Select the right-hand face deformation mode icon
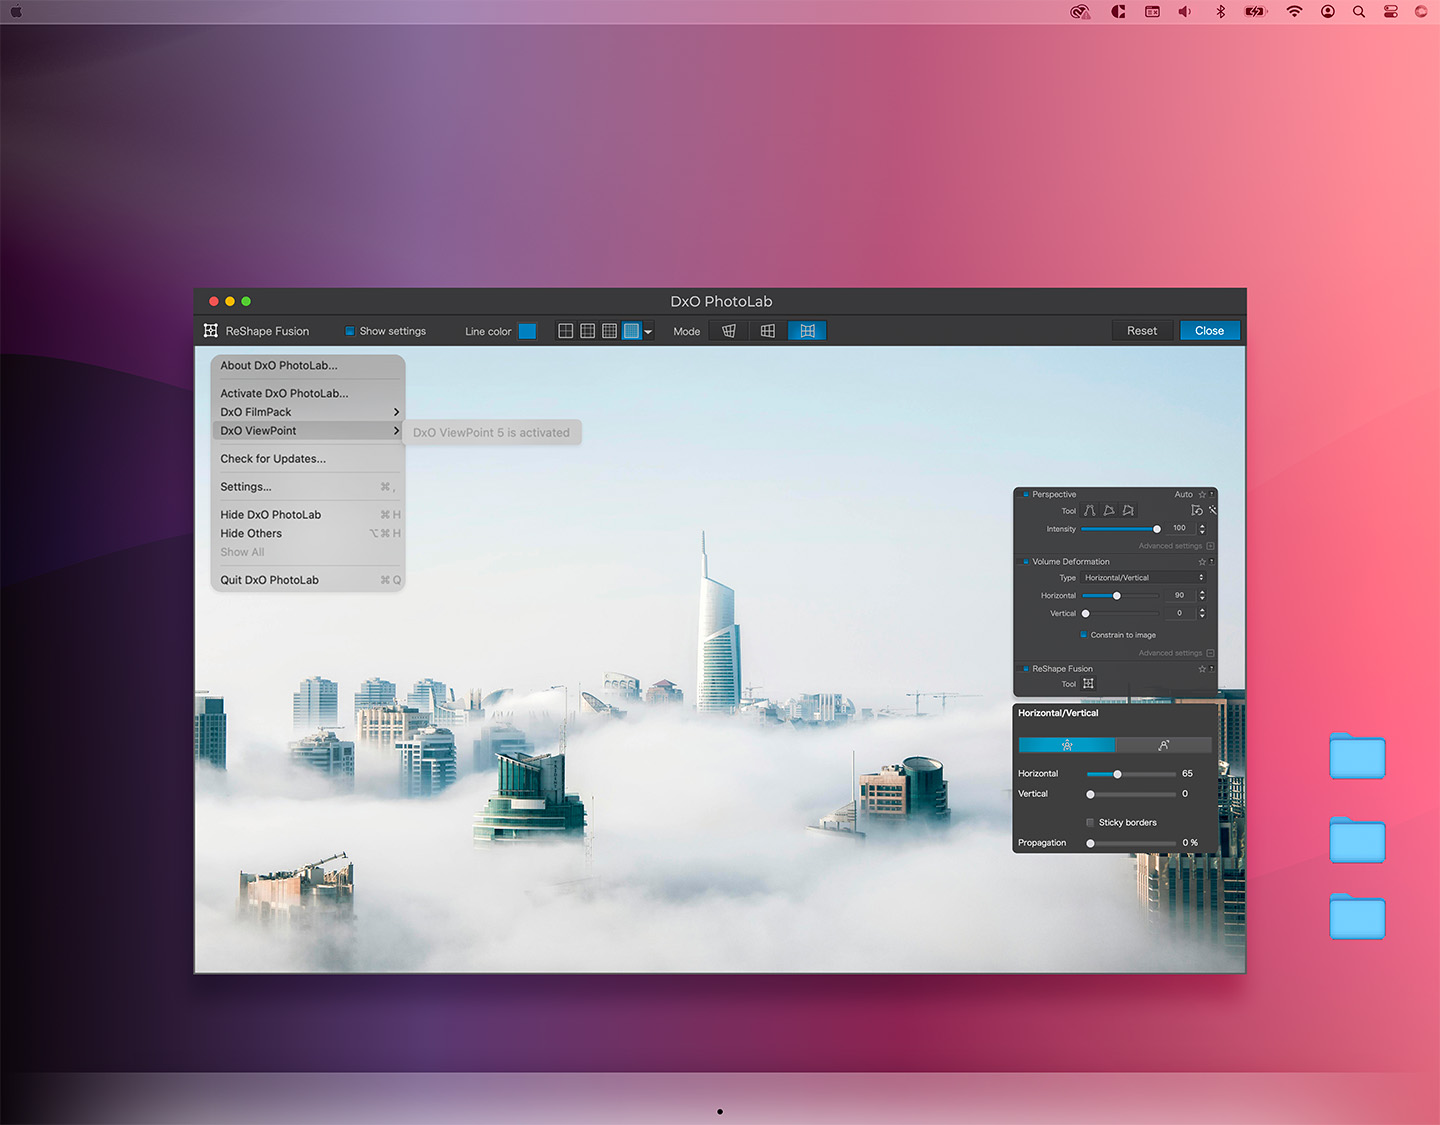This screenshot has width=1440, height=1125. point(1163,745)
